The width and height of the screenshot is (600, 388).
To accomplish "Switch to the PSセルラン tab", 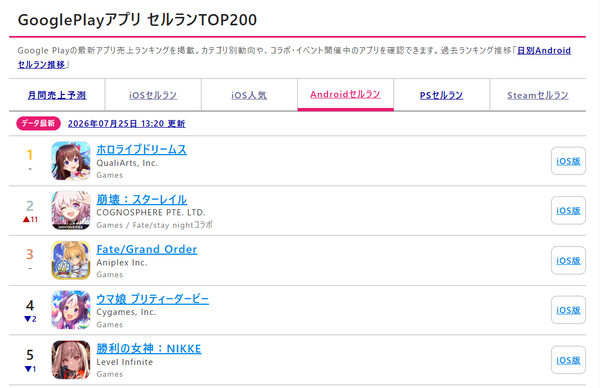I will click(x=441, y=95).
